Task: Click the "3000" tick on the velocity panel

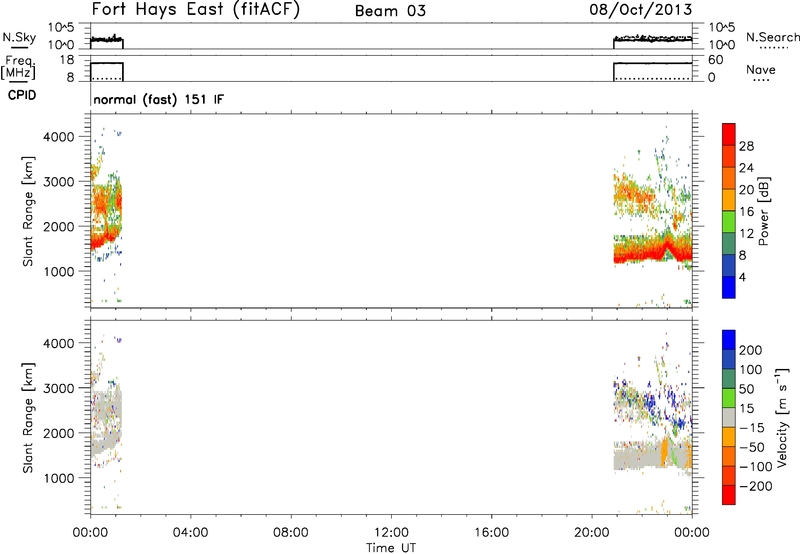Action: (x=59, y=388)
